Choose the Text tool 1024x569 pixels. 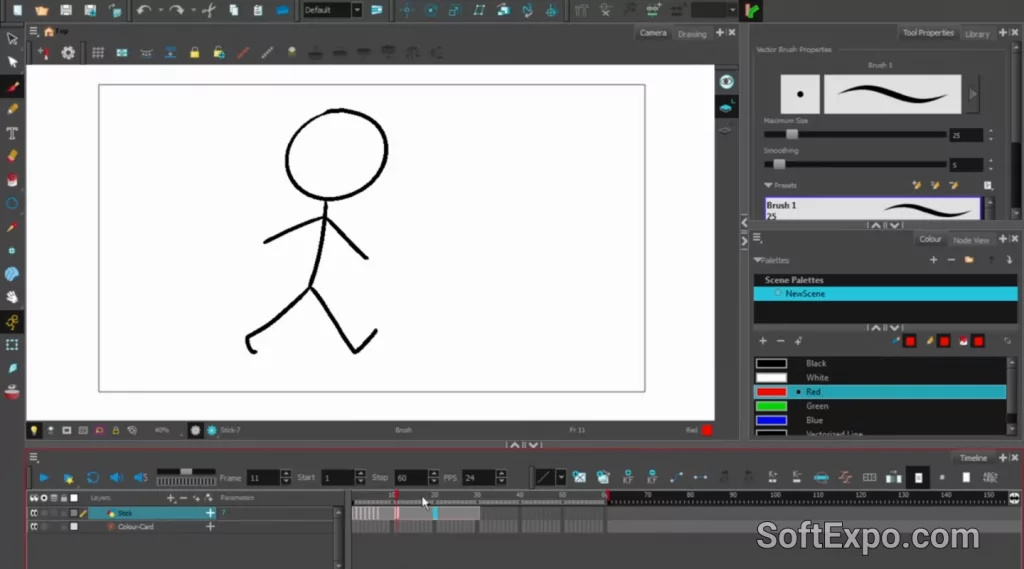(12, 133)
